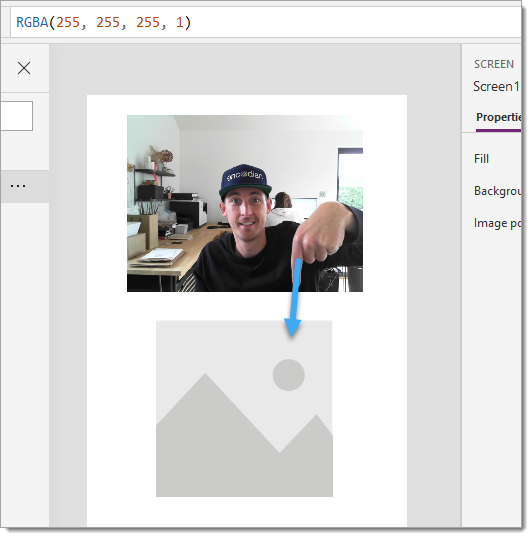Viewport: 532px width, 538px height.
Task: Click the sun circle in image placeholder
Action: (288, 375)
